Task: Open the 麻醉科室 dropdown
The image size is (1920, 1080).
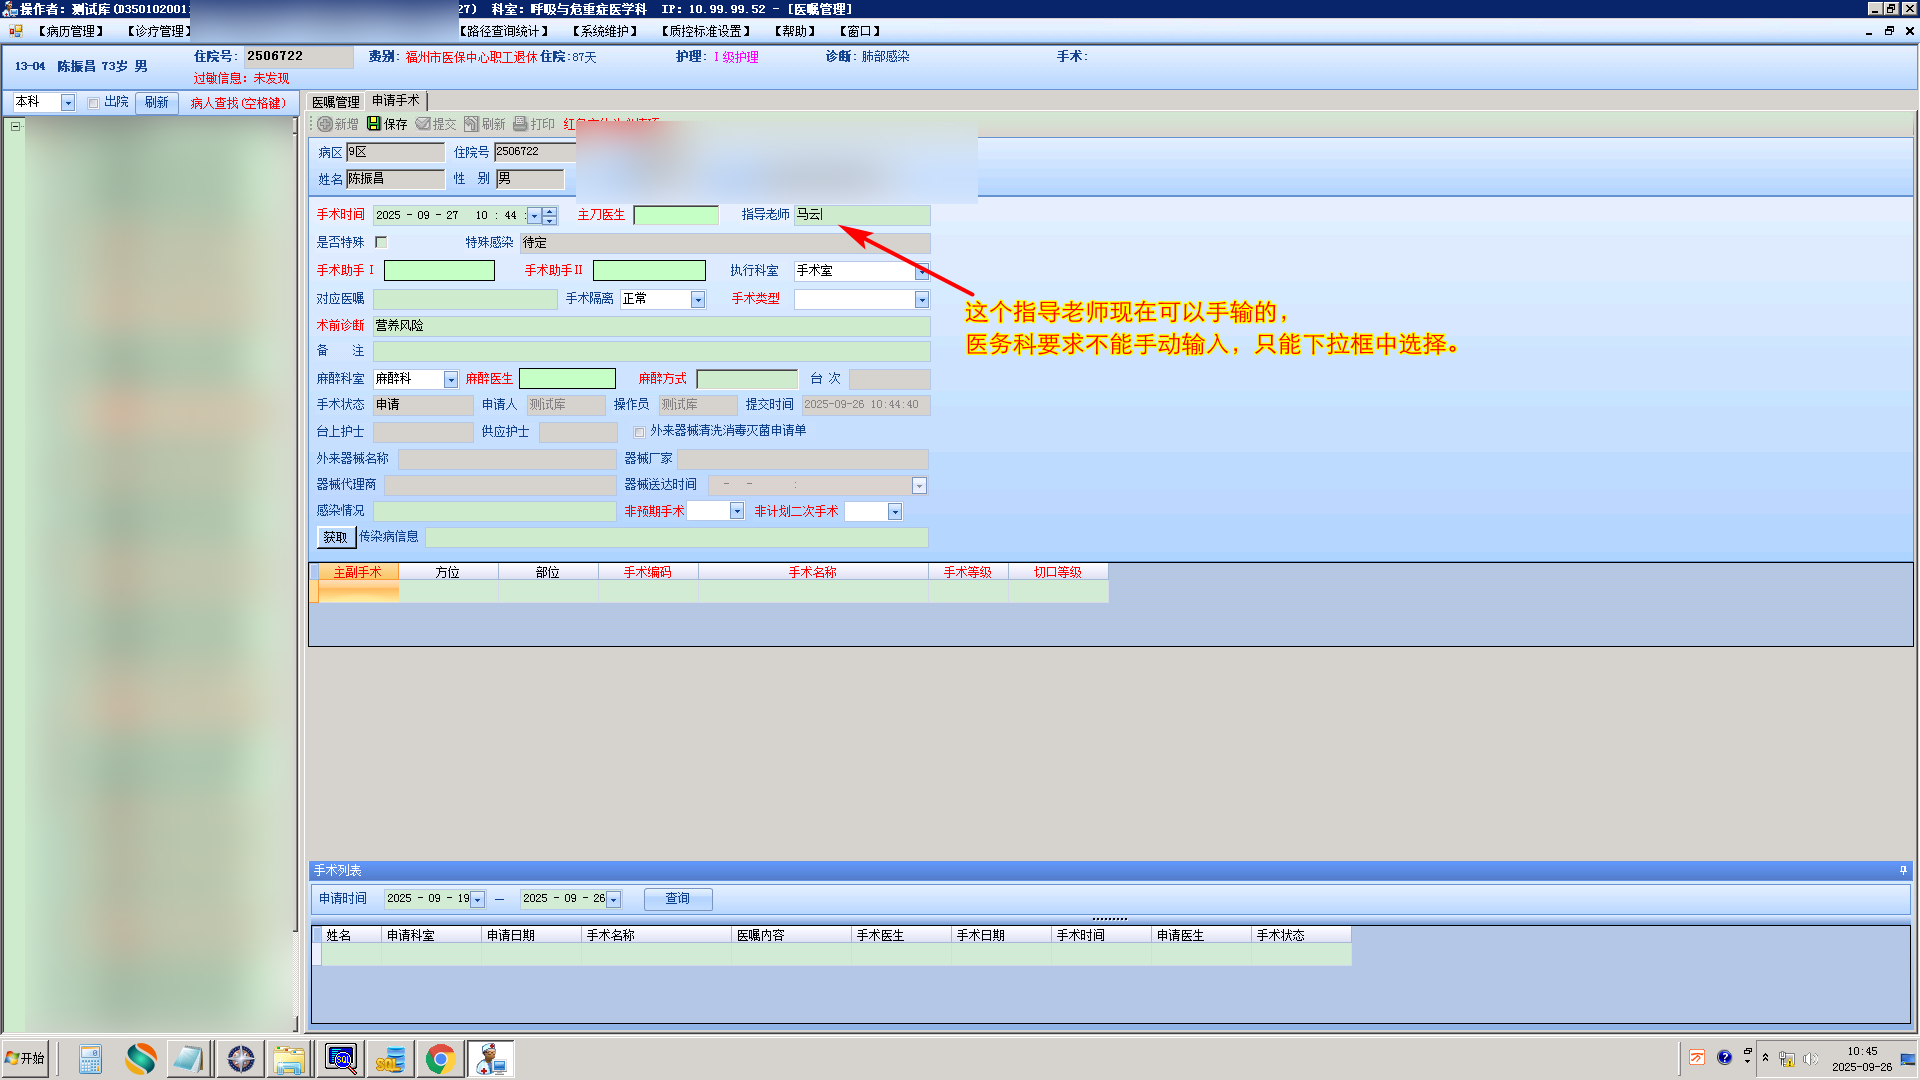Action: [x=451, y=380]
